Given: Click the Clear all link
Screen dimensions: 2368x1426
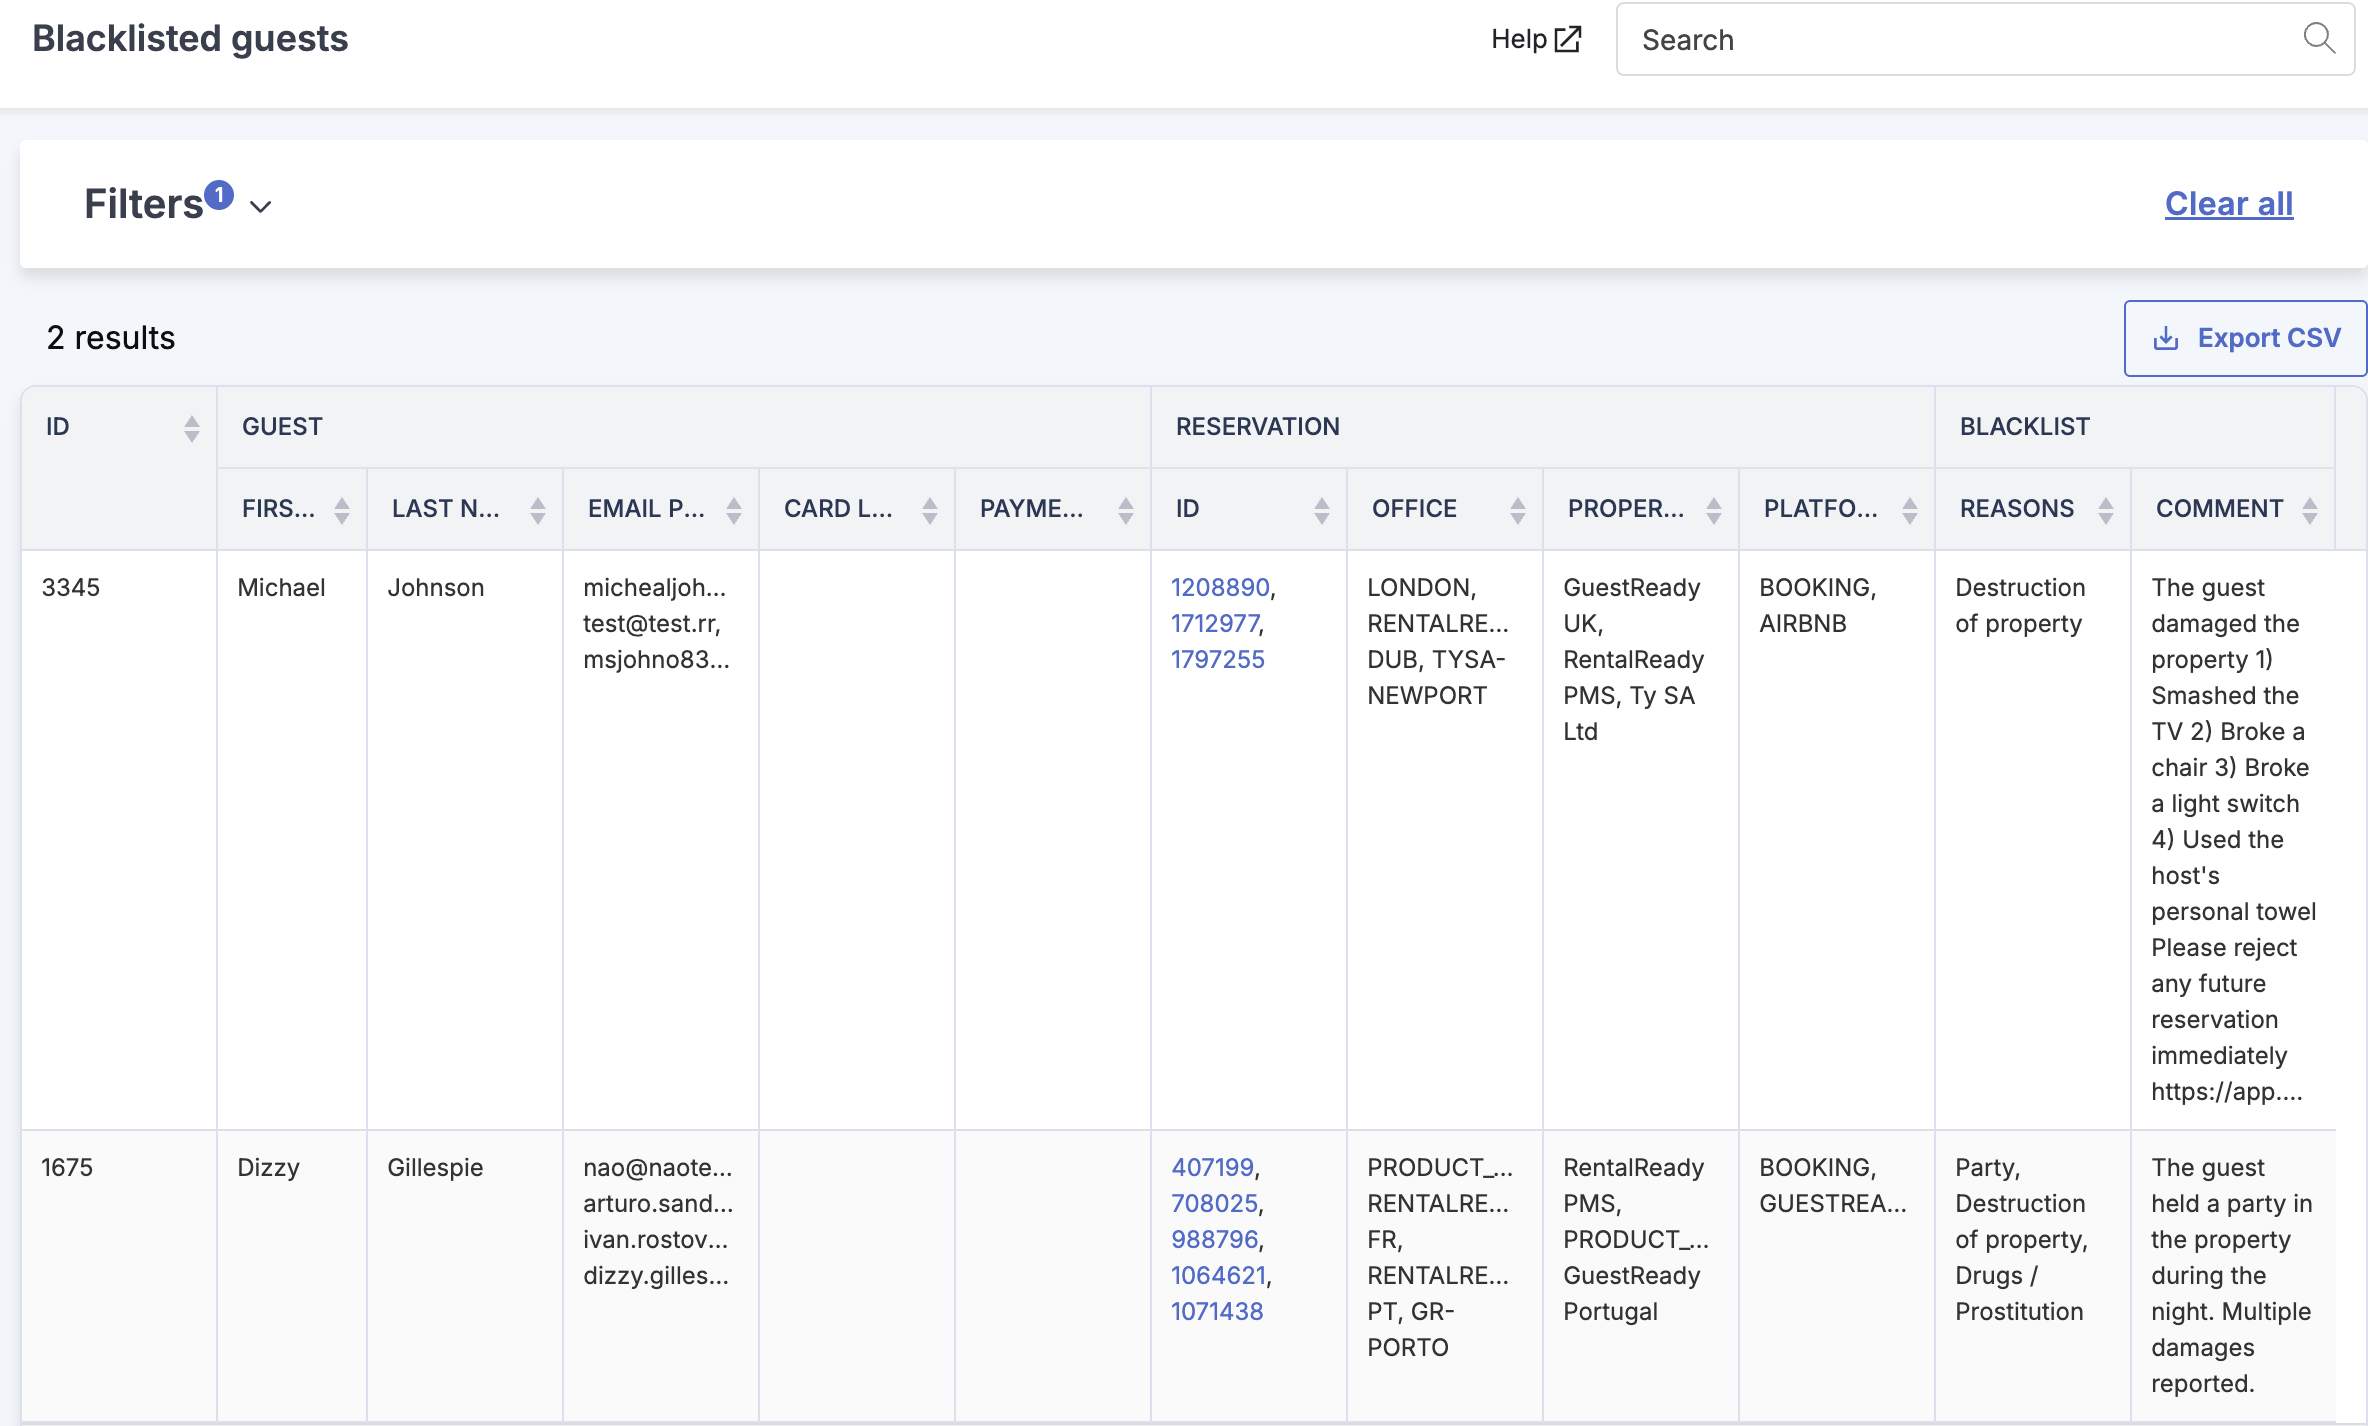Looking at the screenshot, I should 2229,204.
